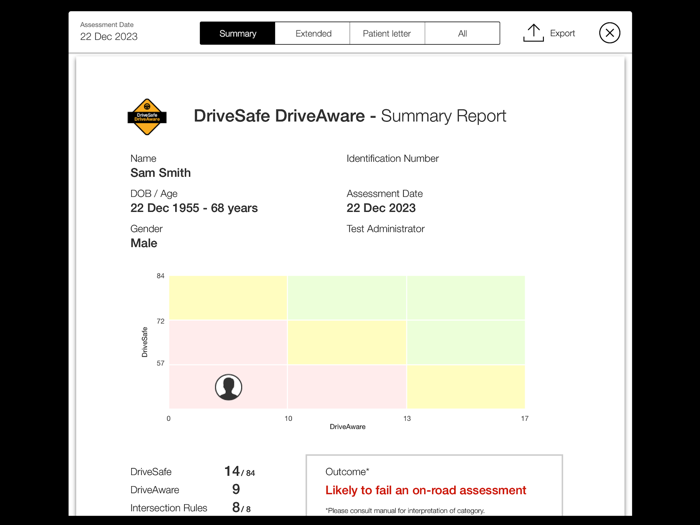The image size is (700, 525).
Task: Click the Export label
Action: pos(562,33)
